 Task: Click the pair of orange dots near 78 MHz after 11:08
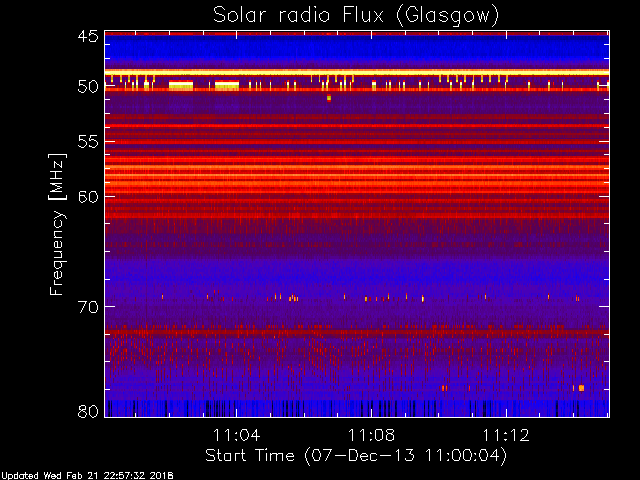click(x=444, y=388)
